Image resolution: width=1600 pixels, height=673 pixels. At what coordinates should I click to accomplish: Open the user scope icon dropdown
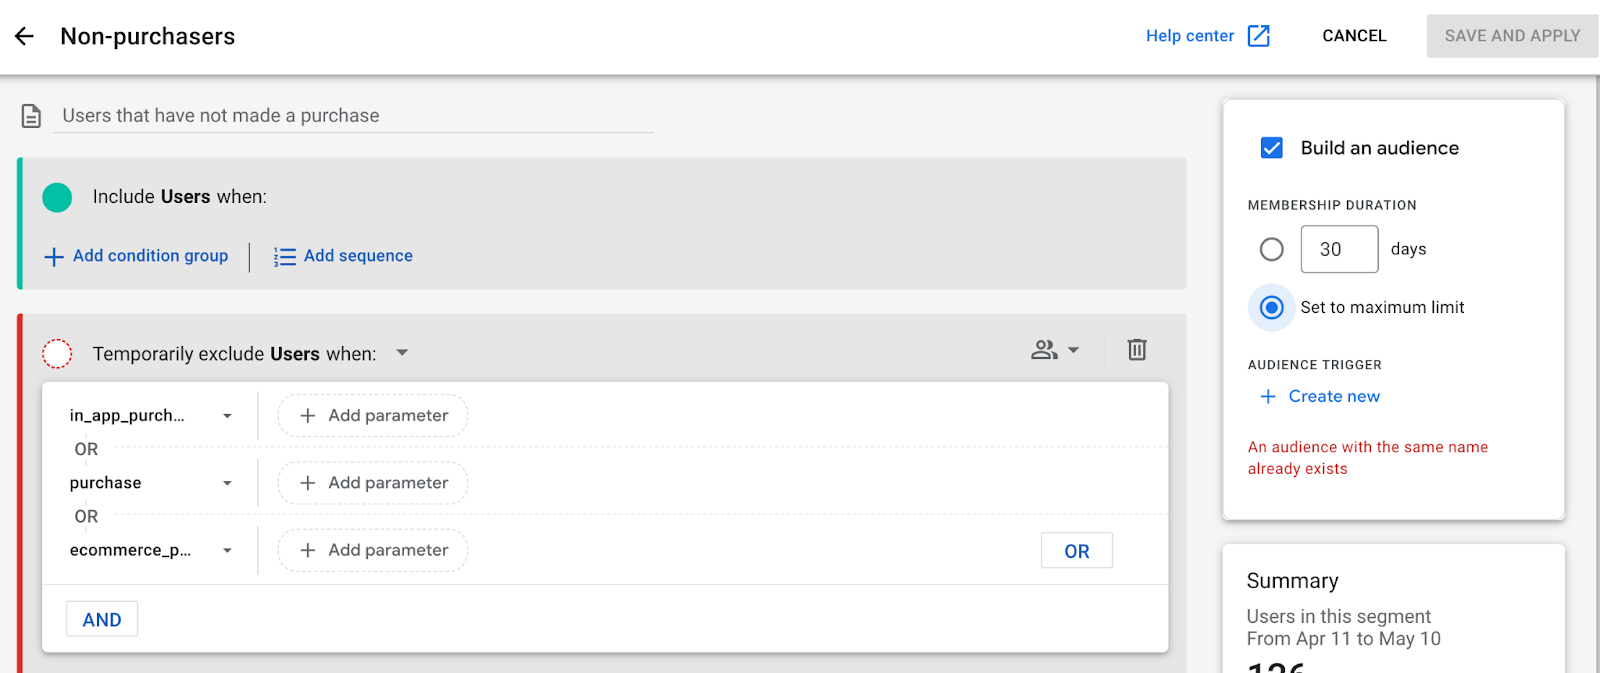pos(1055,350)
